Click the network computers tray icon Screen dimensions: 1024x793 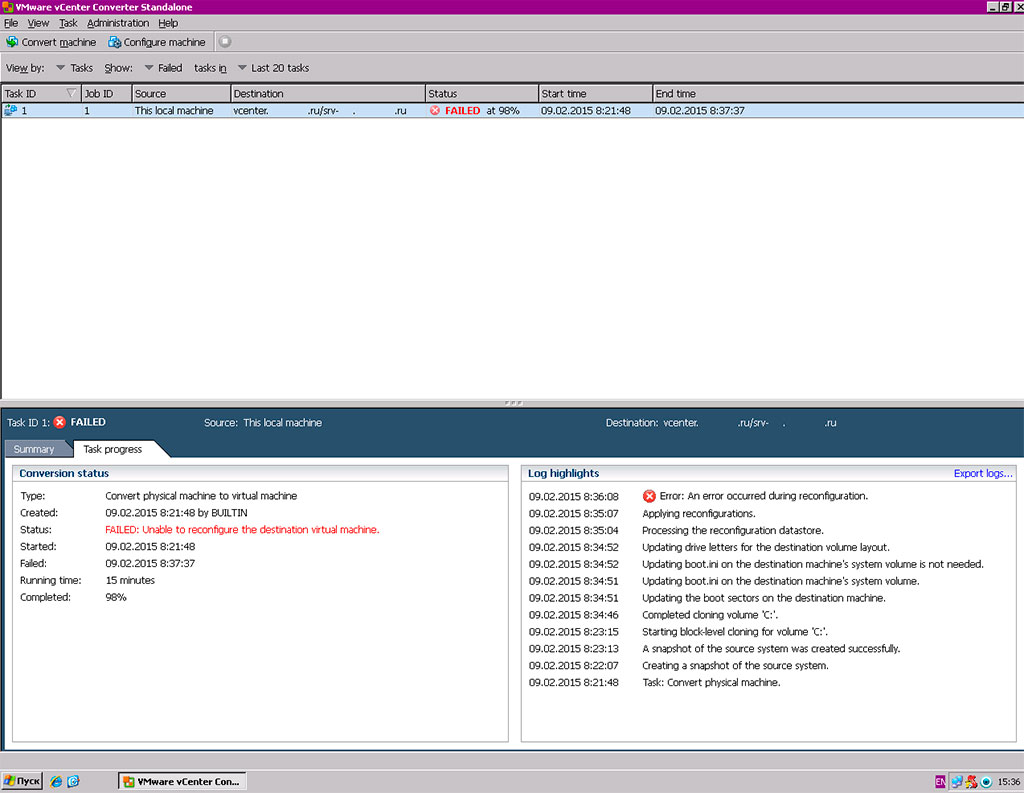pyautogui.click(x=957, y=781)
